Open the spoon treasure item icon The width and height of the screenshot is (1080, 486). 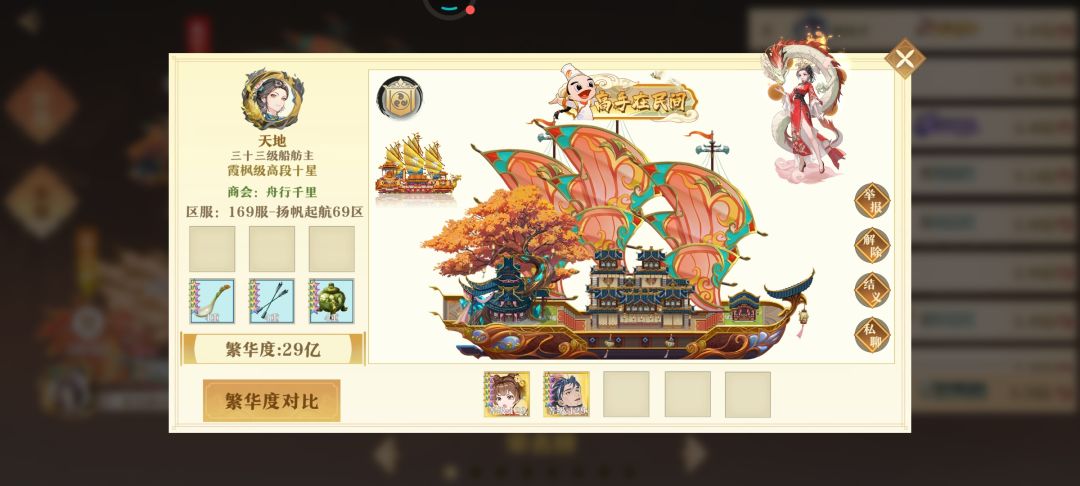click(x=212, y=301)
